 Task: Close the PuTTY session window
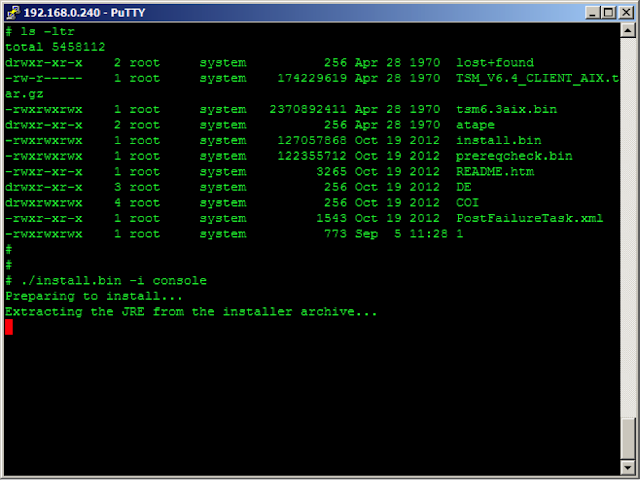pos(626,13)
